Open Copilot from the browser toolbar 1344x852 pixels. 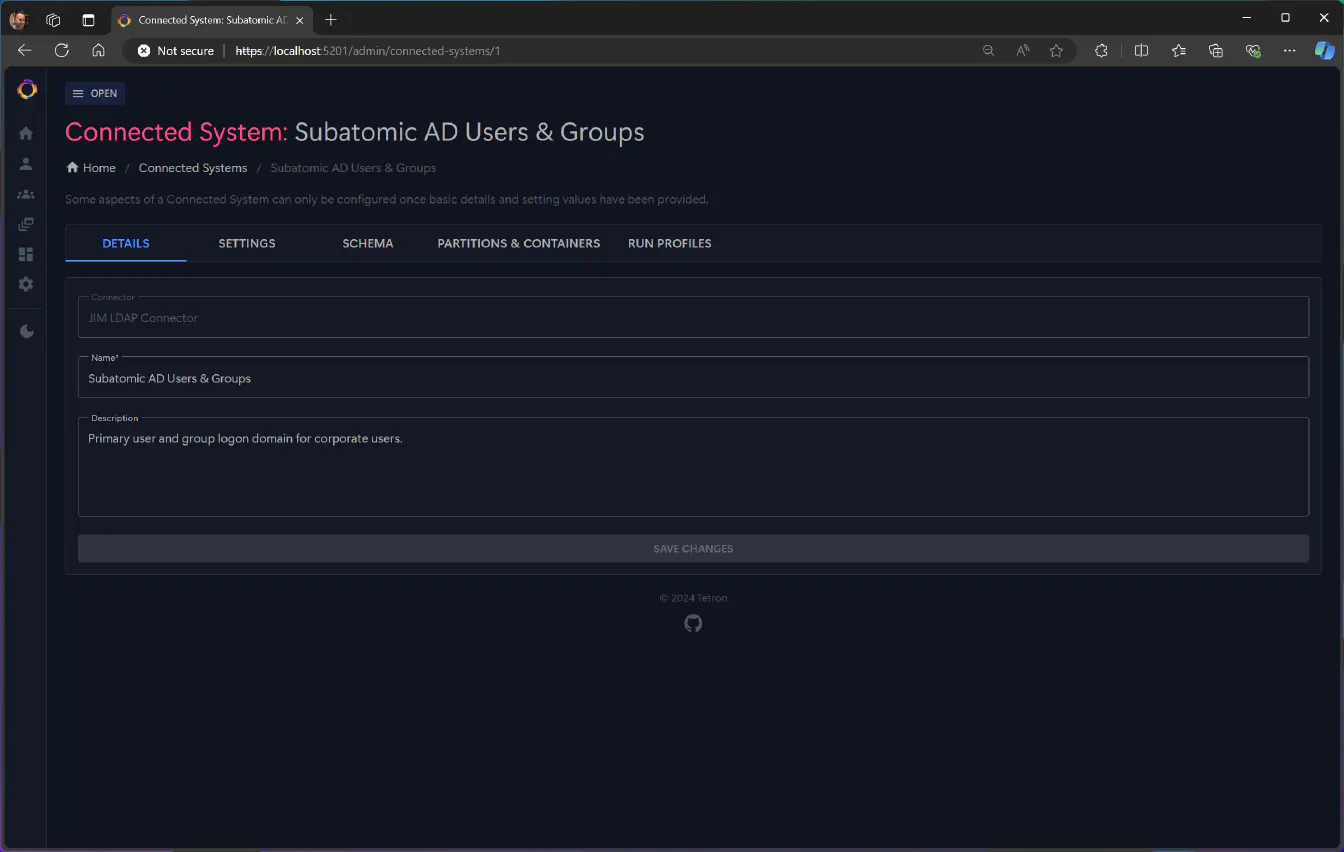click(x=1325, y=50)
